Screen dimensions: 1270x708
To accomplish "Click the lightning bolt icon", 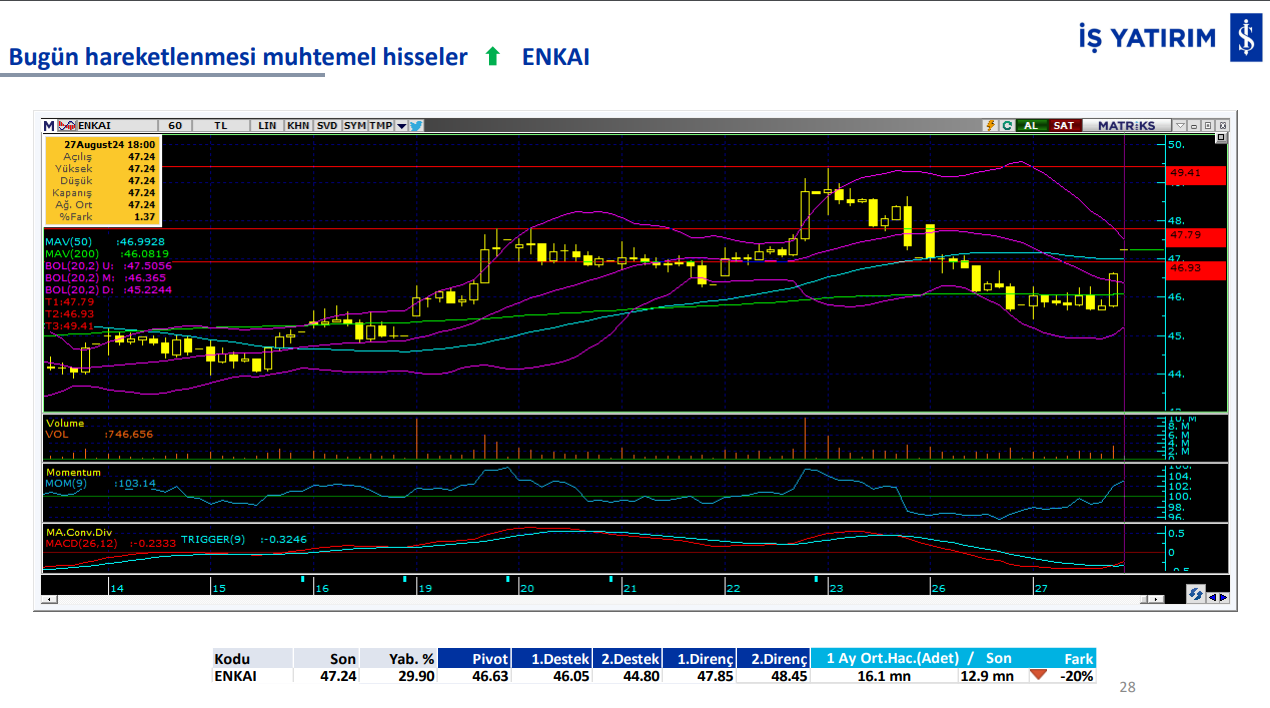I will [990, 126].
